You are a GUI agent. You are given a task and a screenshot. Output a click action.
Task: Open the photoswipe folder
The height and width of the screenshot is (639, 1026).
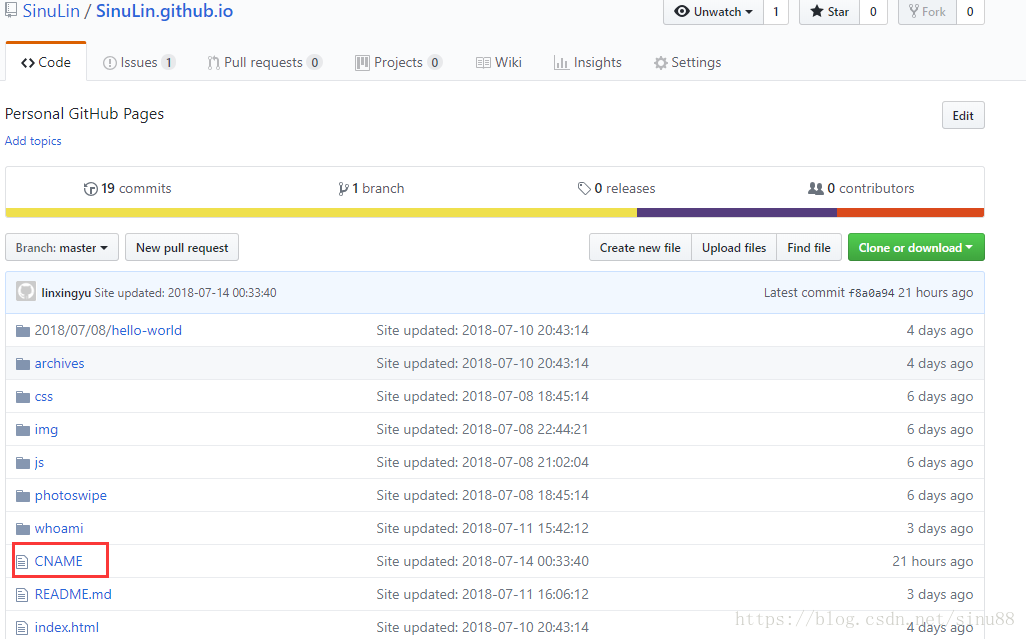pos(71,496)
